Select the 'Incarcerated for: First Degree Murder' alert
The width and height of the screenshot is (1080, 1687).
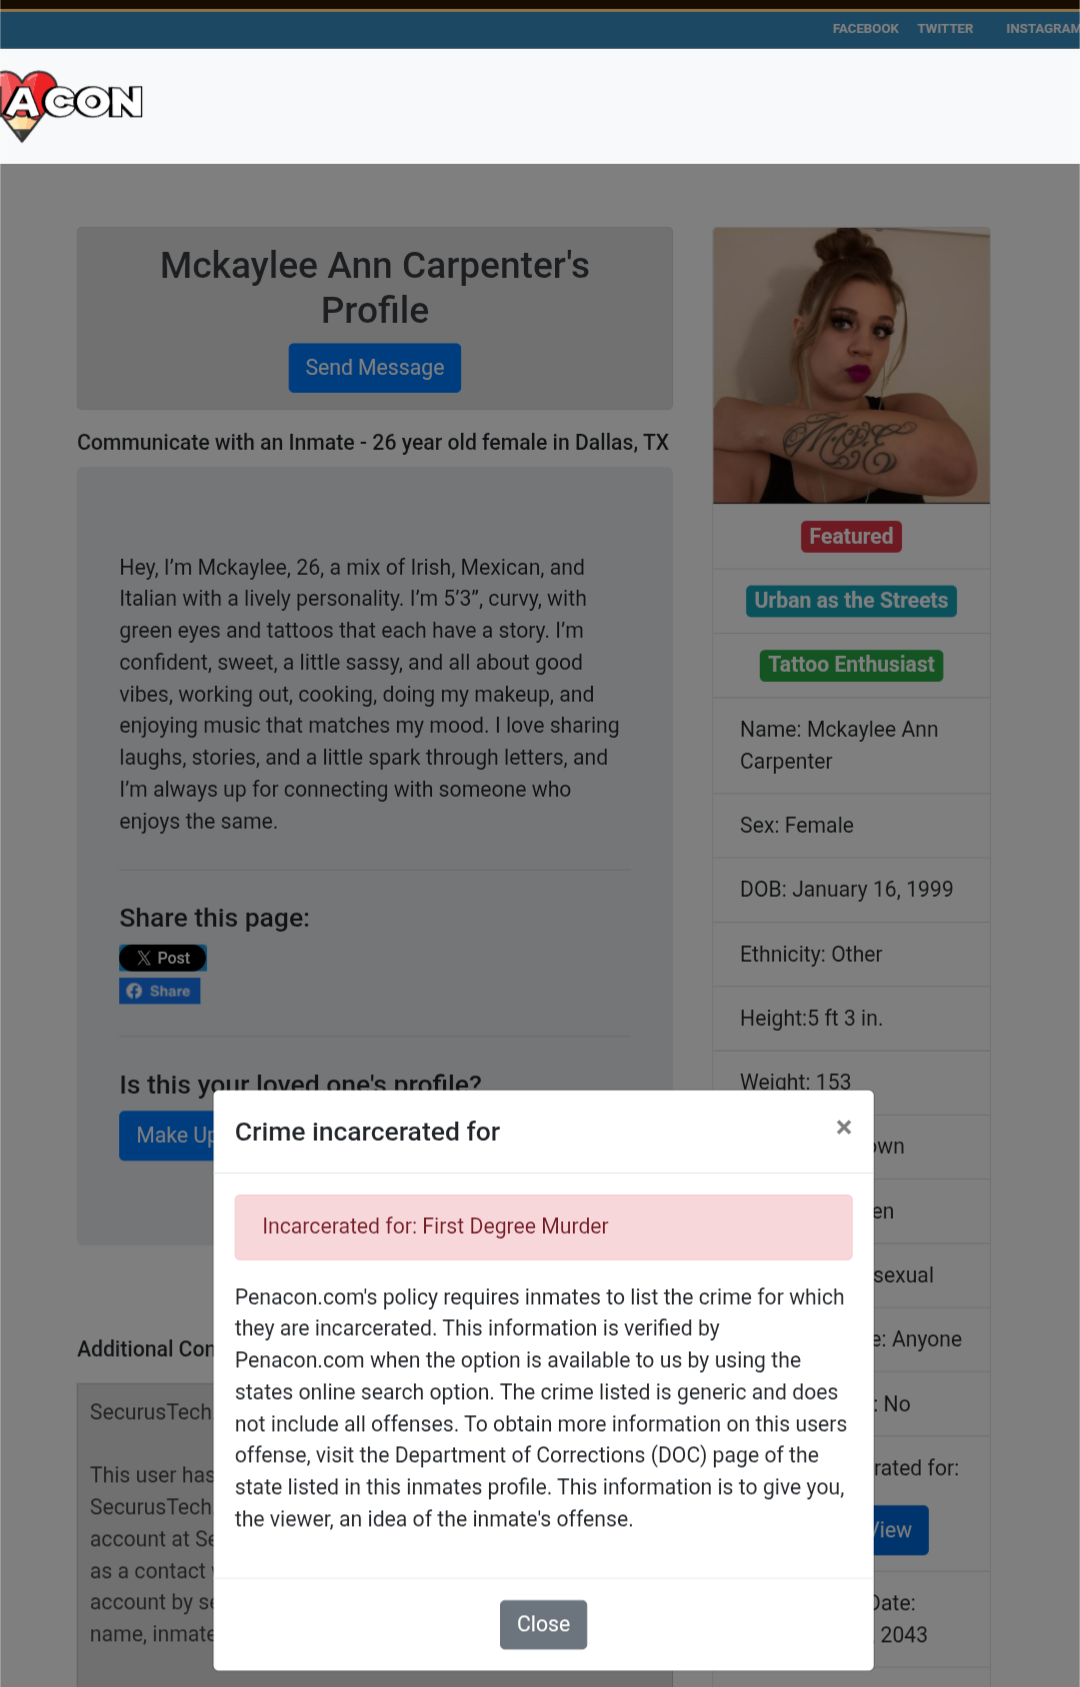[543, 1227]
